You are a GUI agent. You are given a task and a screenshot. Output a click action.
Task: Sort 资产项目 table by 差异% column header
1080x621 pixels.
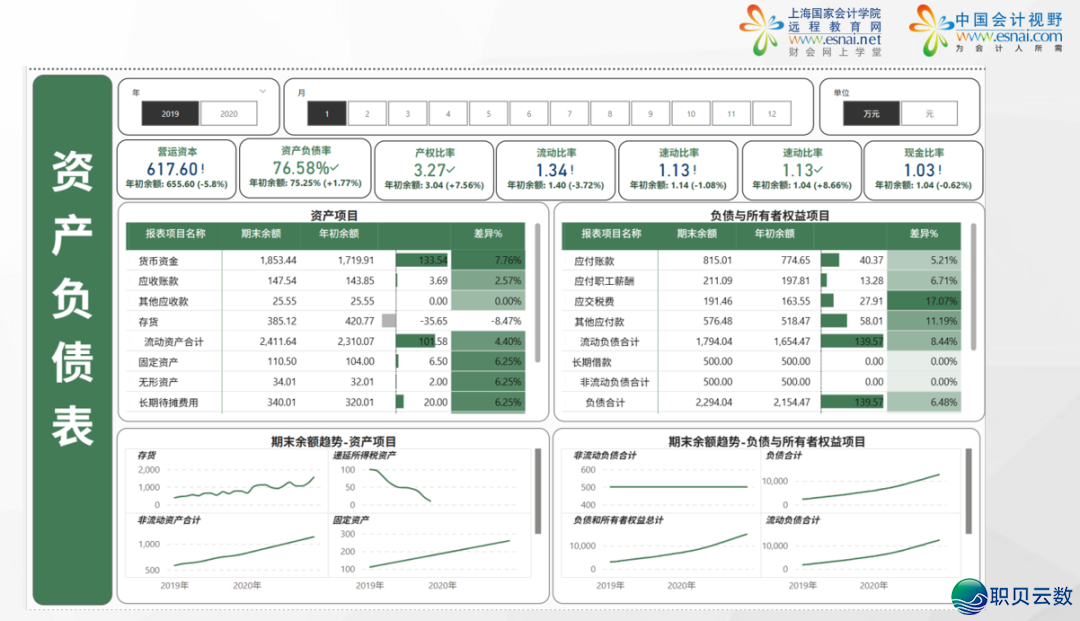[489, 234]
